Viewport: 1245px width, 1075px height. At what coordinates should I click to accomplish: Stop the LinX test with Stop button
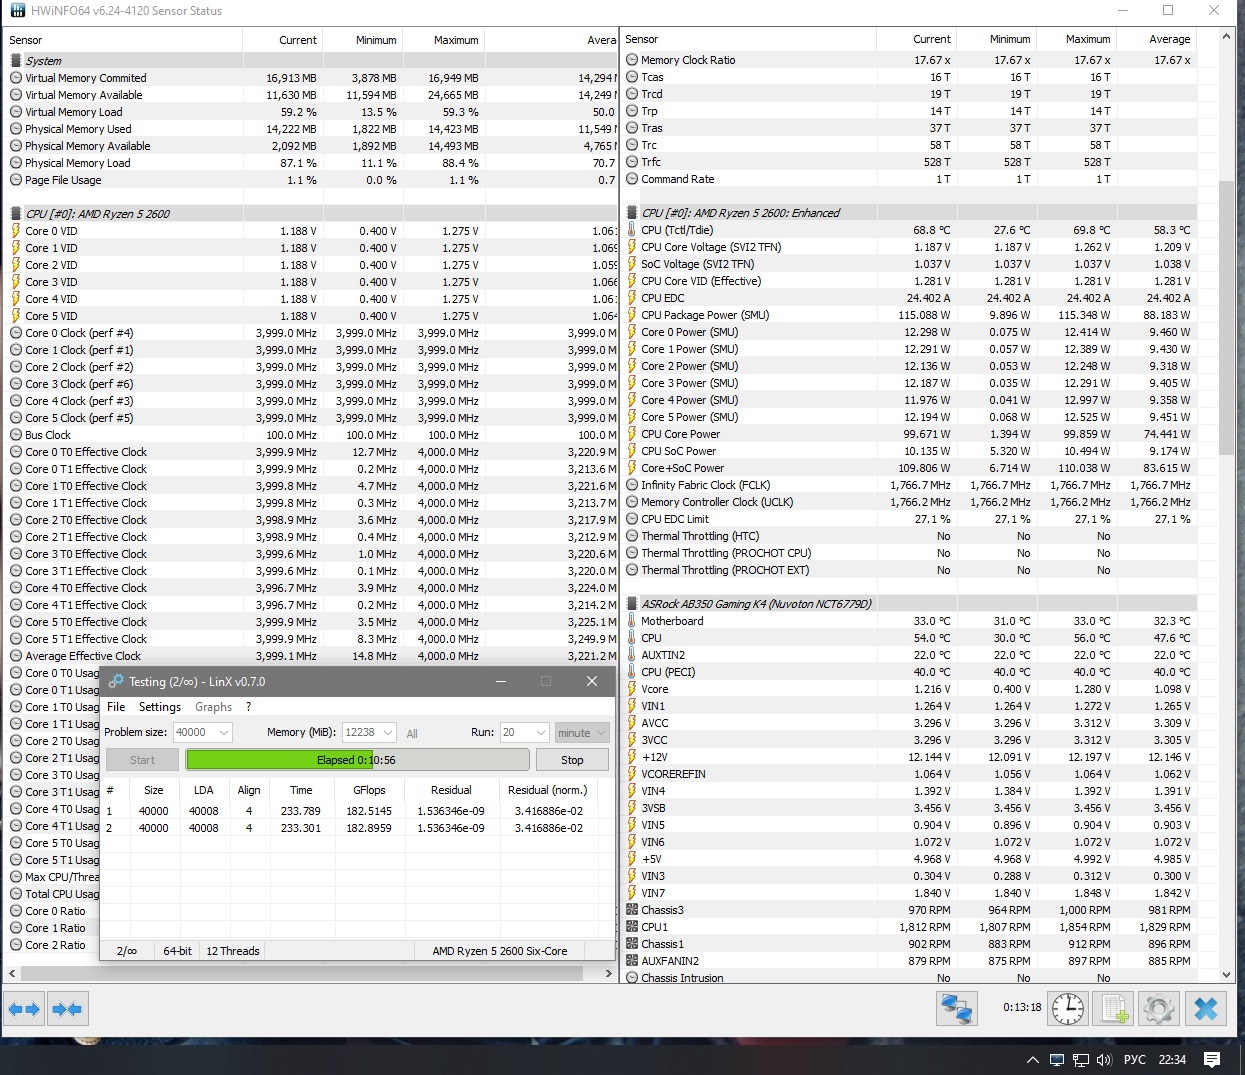point(572,760)
